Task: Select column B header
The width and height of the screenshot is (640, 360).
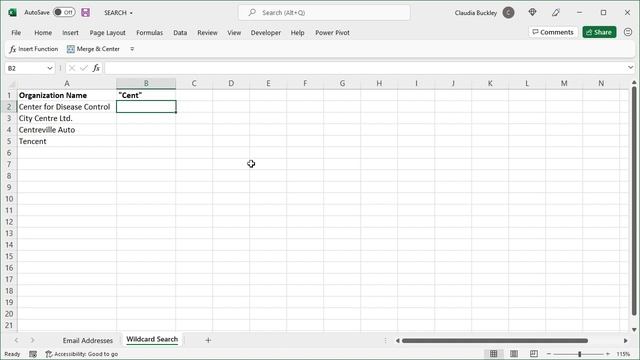Action: click(x=146, y=84)
